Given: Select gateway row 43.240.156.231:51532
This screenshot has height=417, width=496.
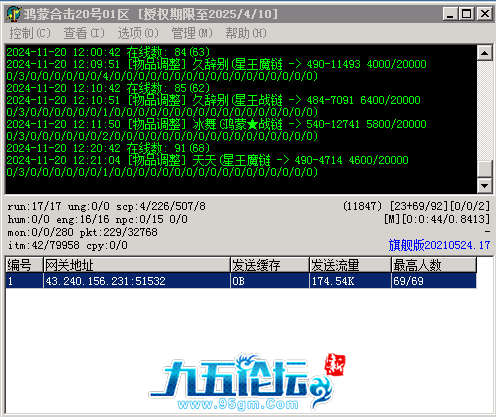Looking at the screenshot, I should 241,281.
